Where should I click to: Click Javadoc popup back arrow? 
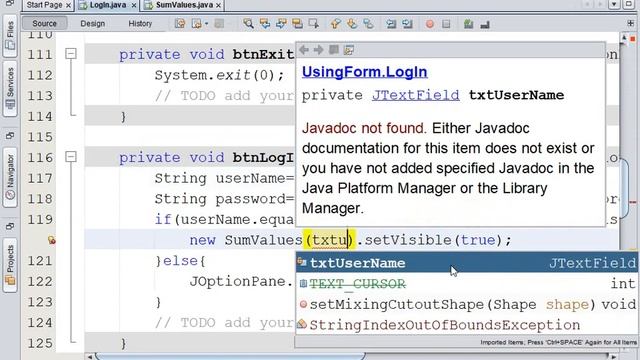tap(304, 50)
